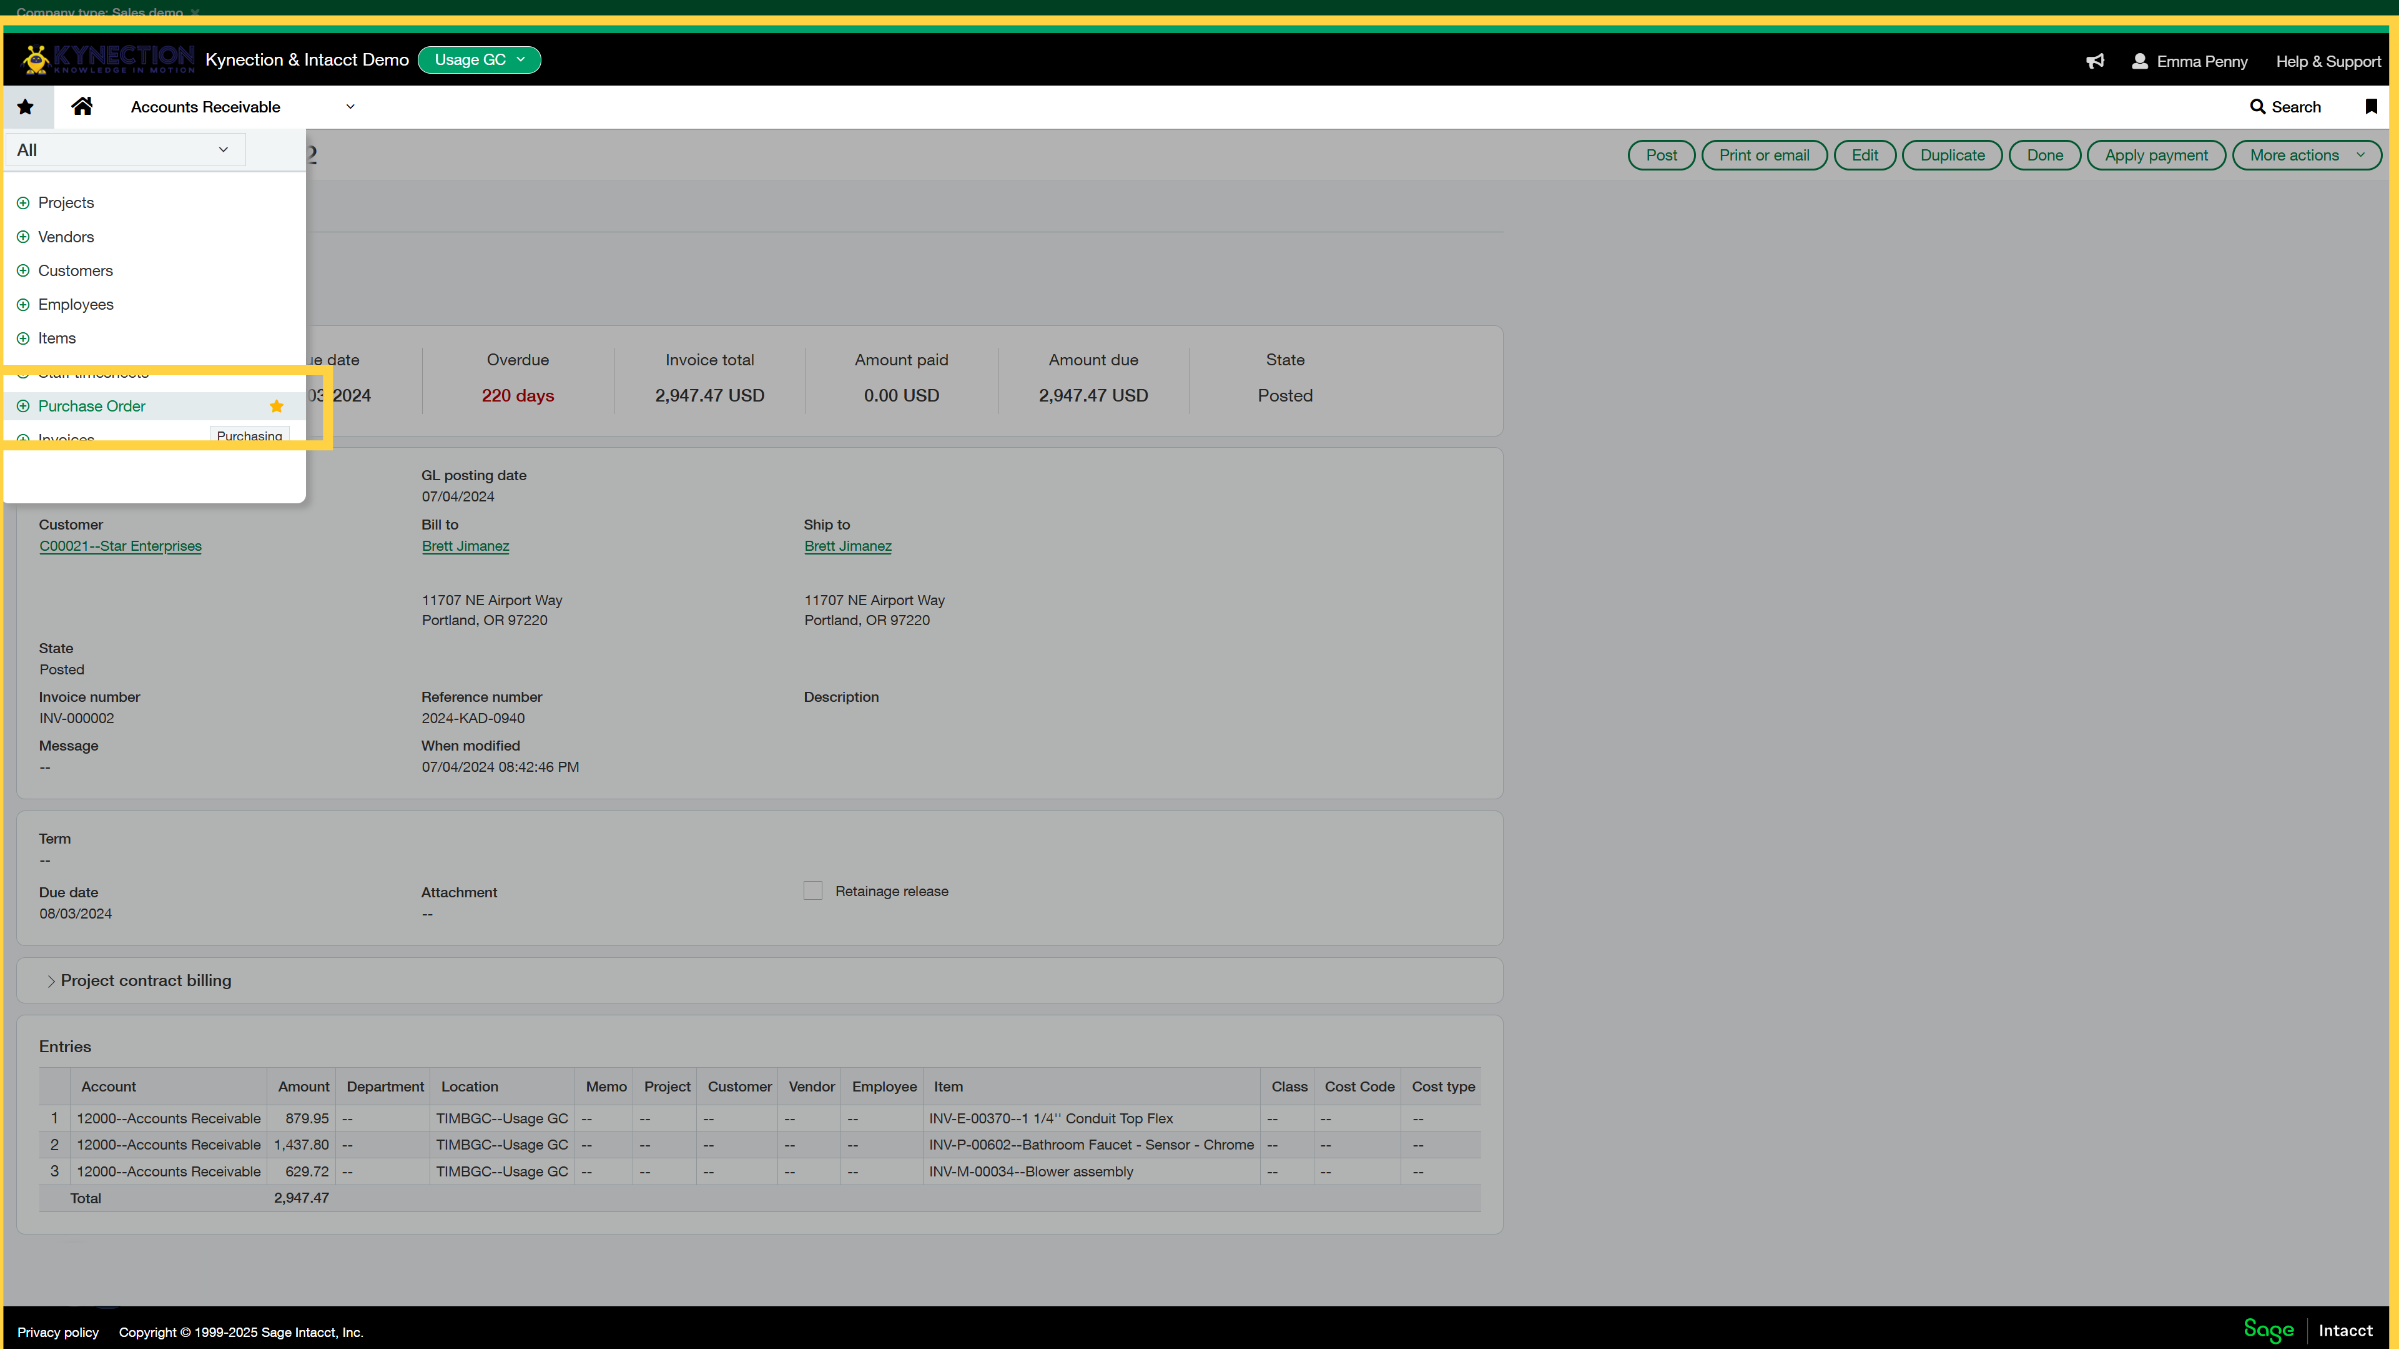Unfavorite Purchase Order with the gold star
The image size is (2399, 1349).
pos(277,406)
